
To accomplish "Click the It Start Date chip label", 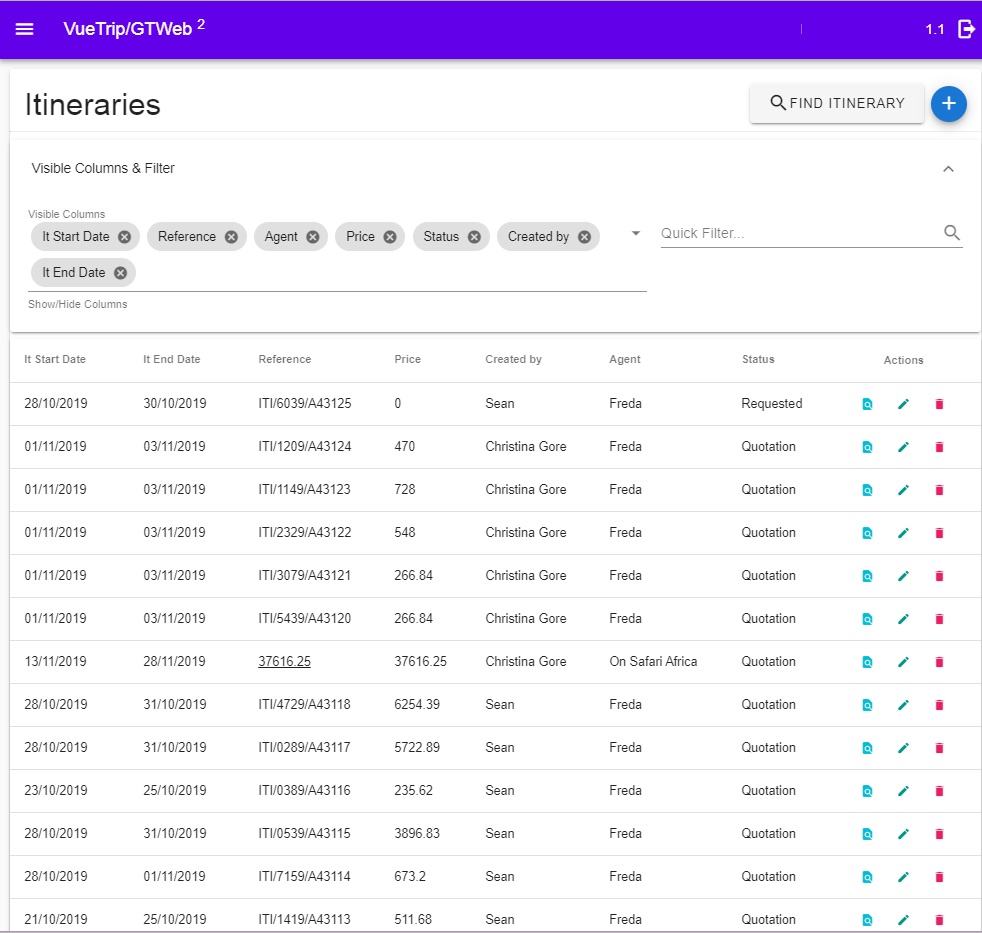I will click(76, 237).
